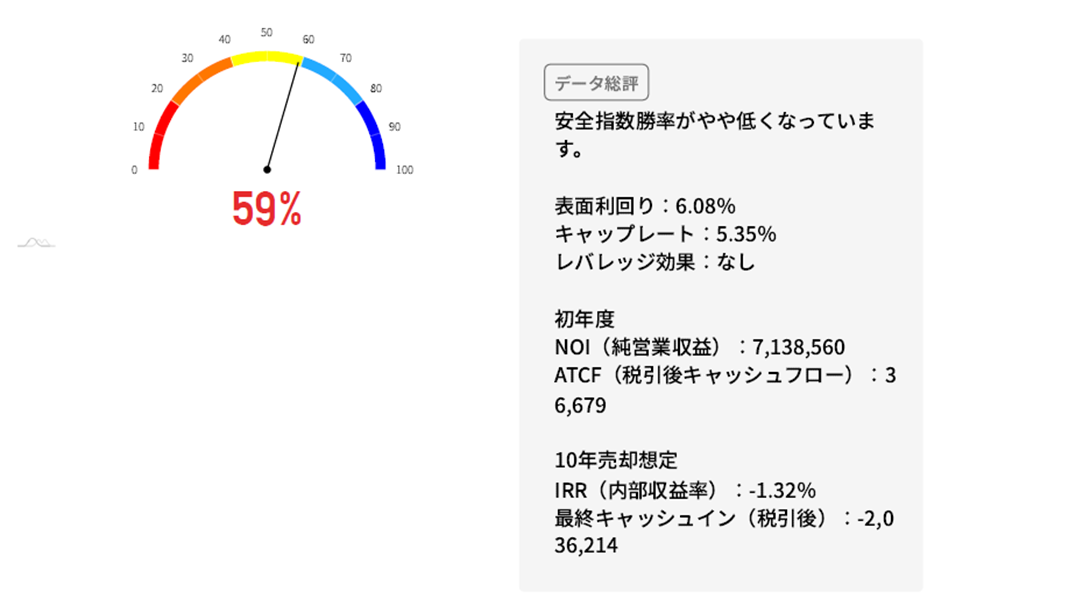
Task: Select the yellow gauge segment
Action: pyautogui.click(x=266, y=58)
